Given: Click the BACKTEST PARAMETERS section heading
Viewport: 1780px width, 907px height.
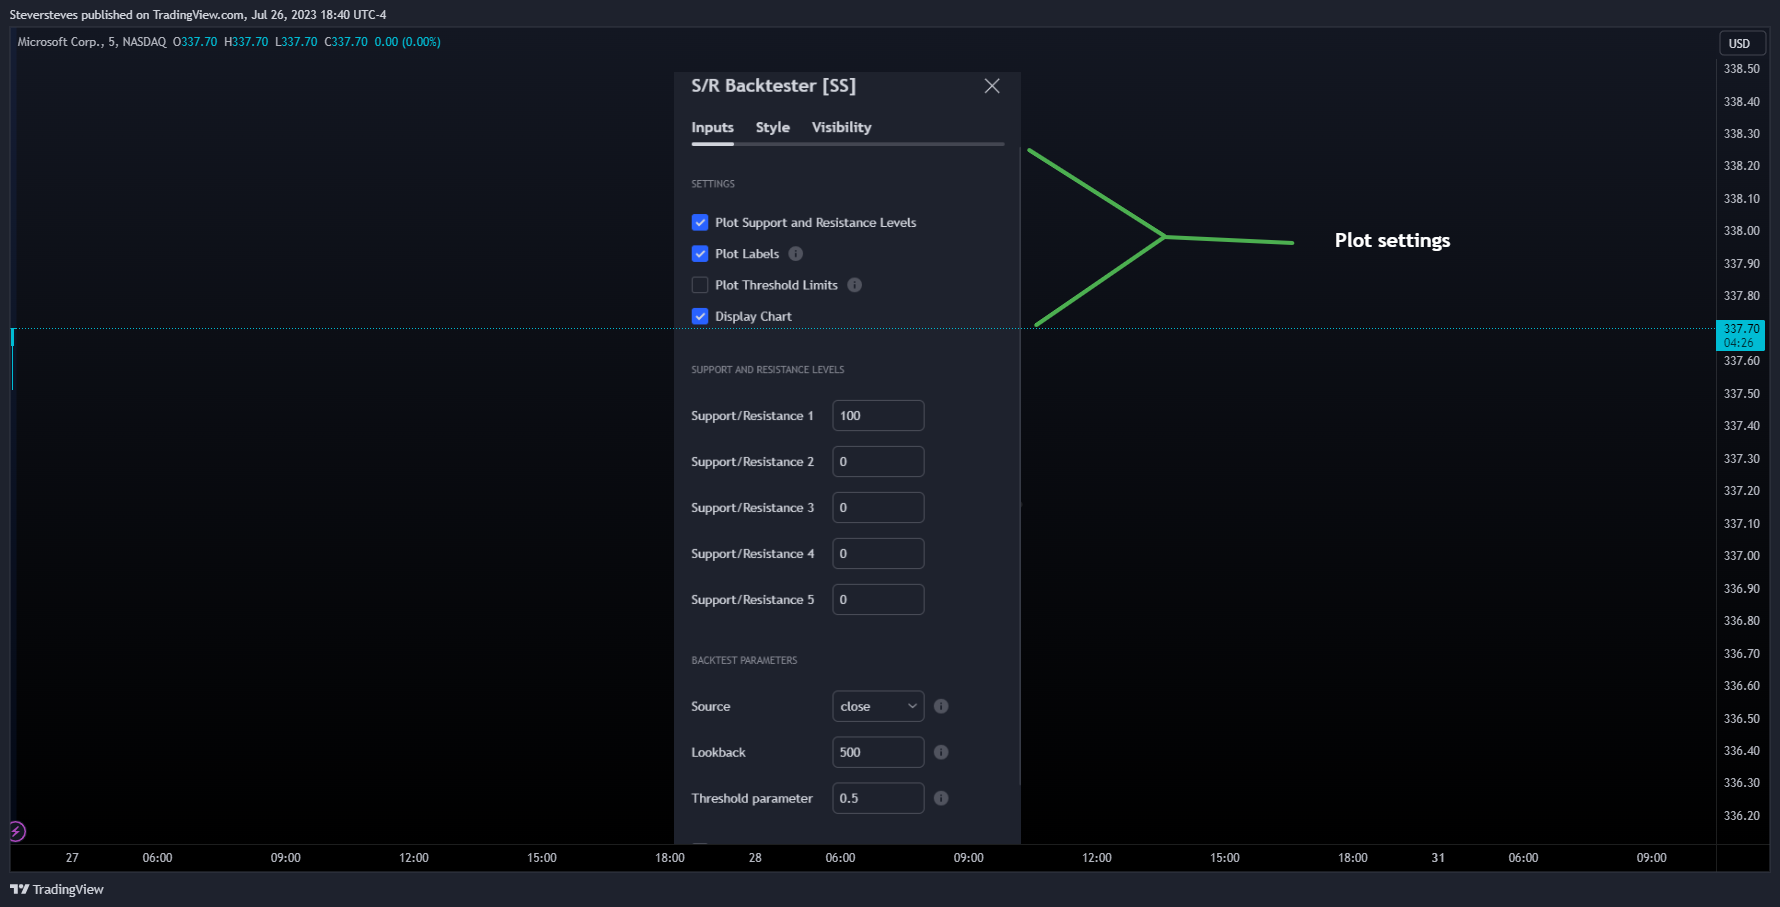Looking at the screenshot, I should click(x=744, y=661).
